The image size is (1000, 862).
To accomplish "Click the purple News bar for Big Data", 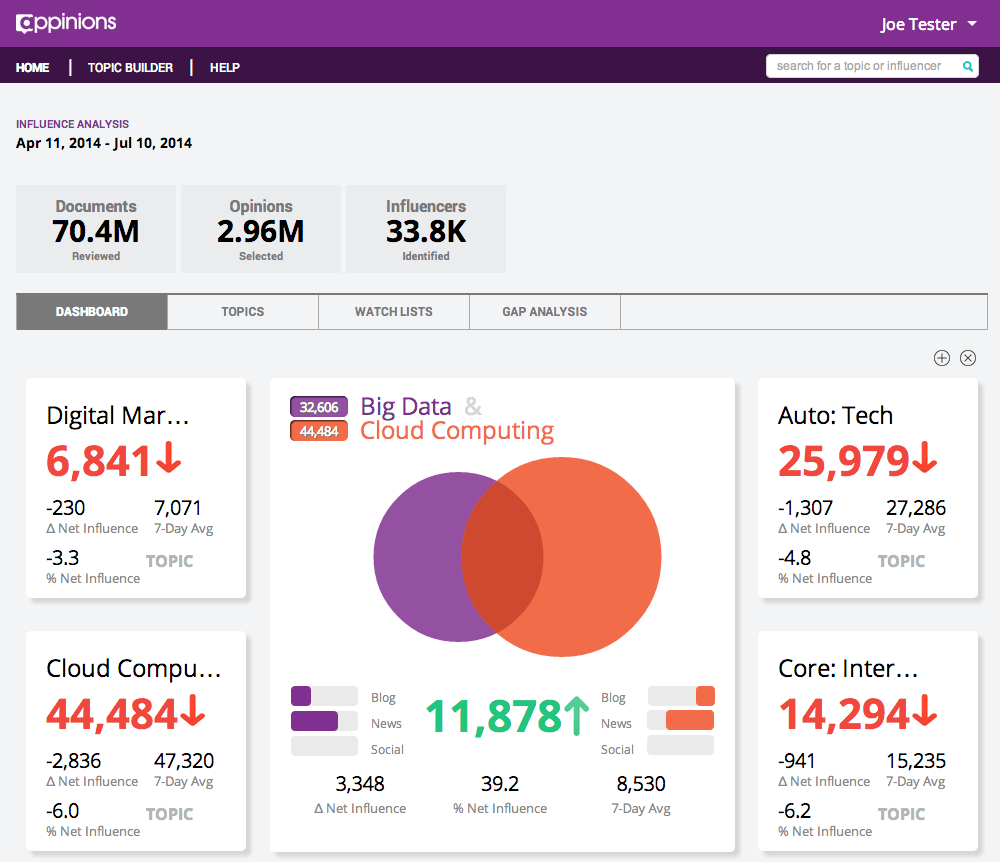I will 314,721.
